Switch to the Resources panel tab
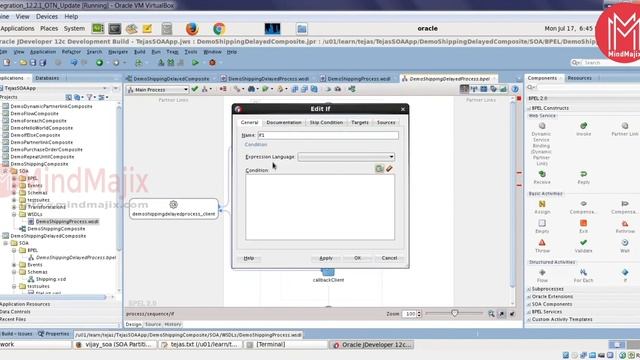 (x=579, y=78)
